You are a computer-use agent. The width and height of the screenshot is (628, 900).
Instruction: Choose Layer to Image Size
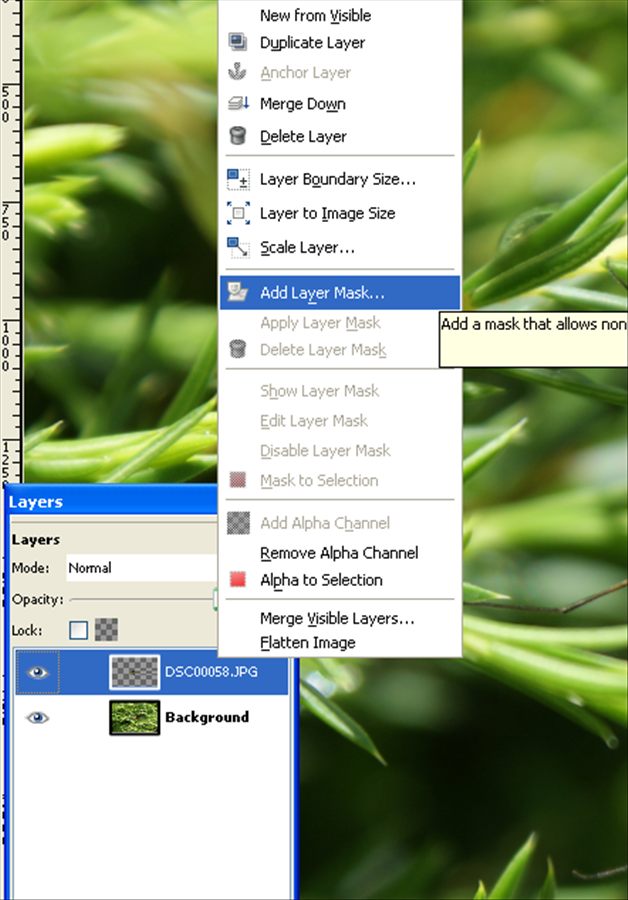[327, 214]
